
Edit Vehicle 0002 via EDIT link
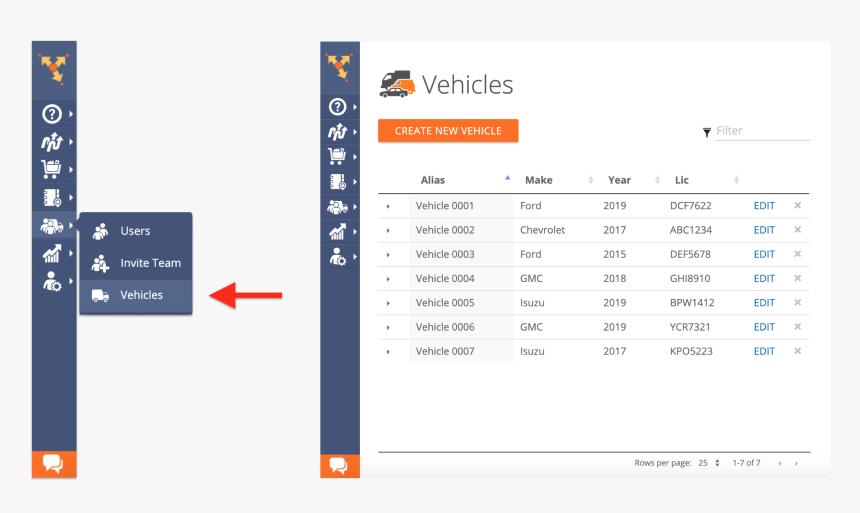pyautogui.click(x=764, y=230)
